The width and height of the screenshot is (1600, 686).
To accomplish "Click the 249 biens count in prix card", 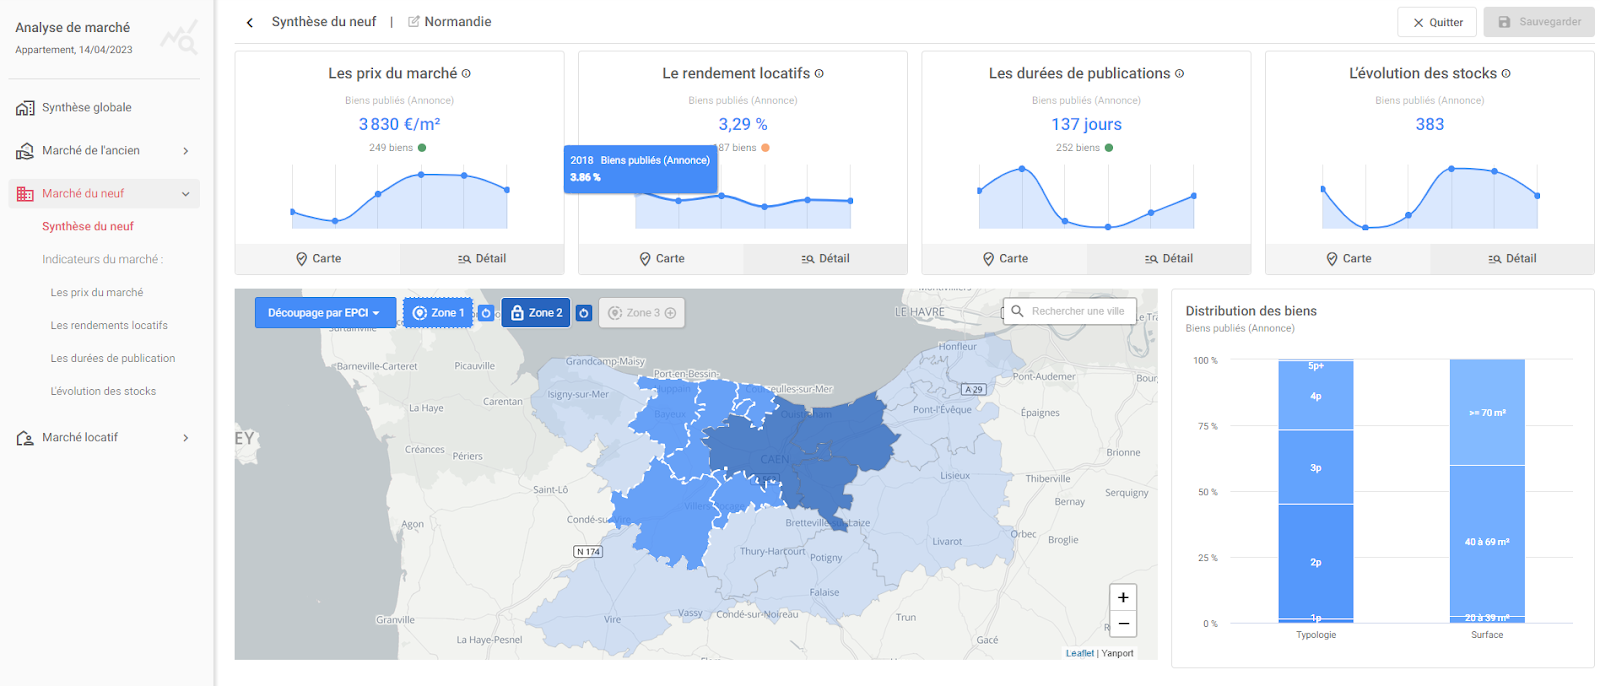I will point(391,148).
